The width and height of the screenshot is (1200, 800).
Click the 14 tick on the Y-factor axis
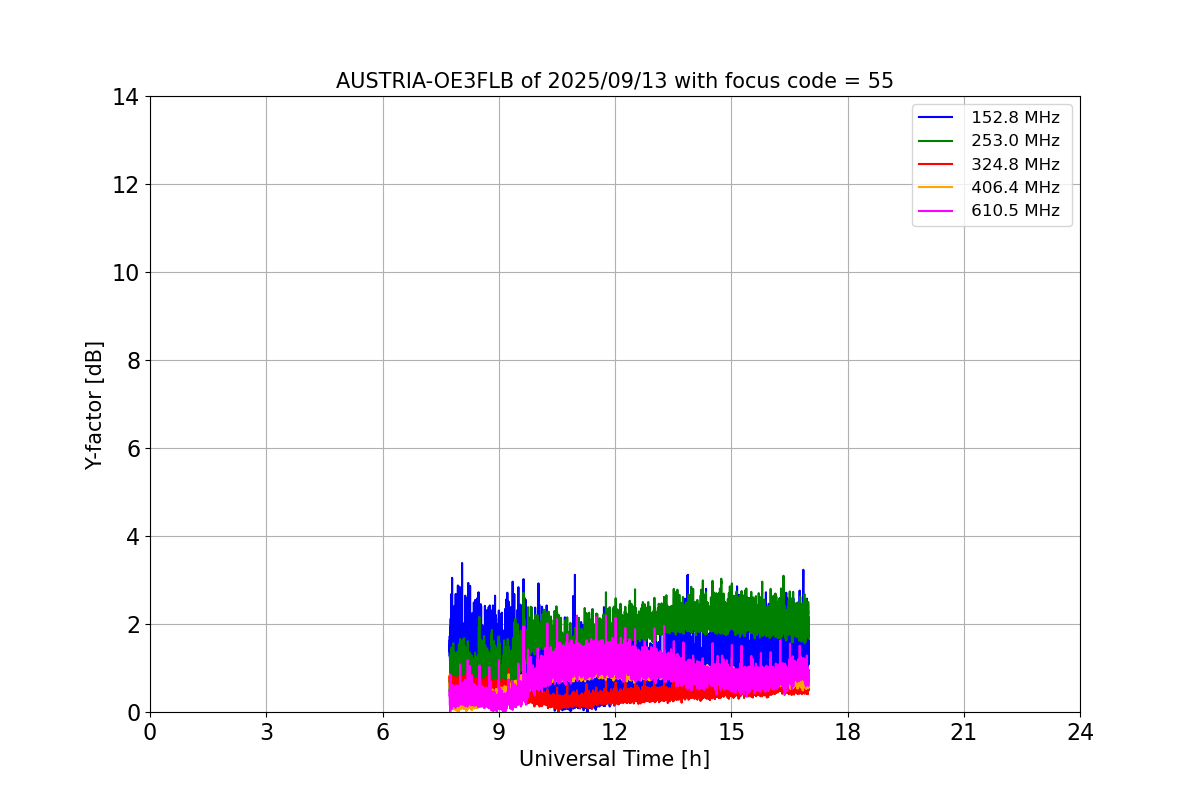(125, 97)
